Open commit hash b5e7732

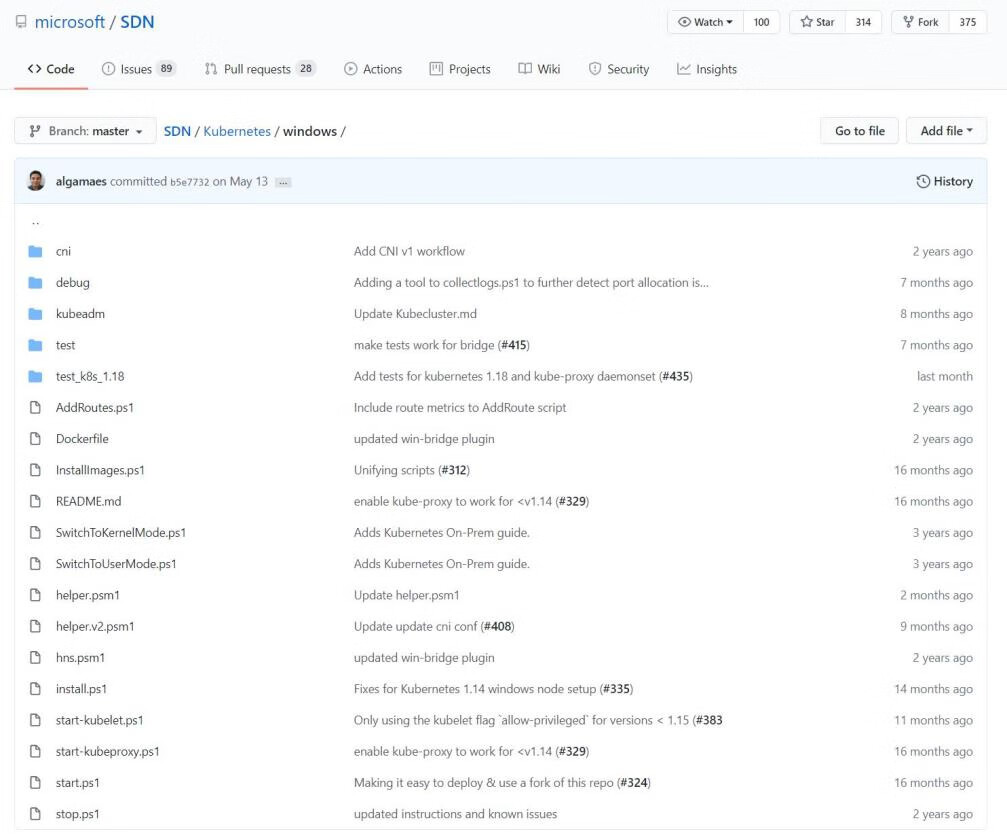tap(190, 182)
